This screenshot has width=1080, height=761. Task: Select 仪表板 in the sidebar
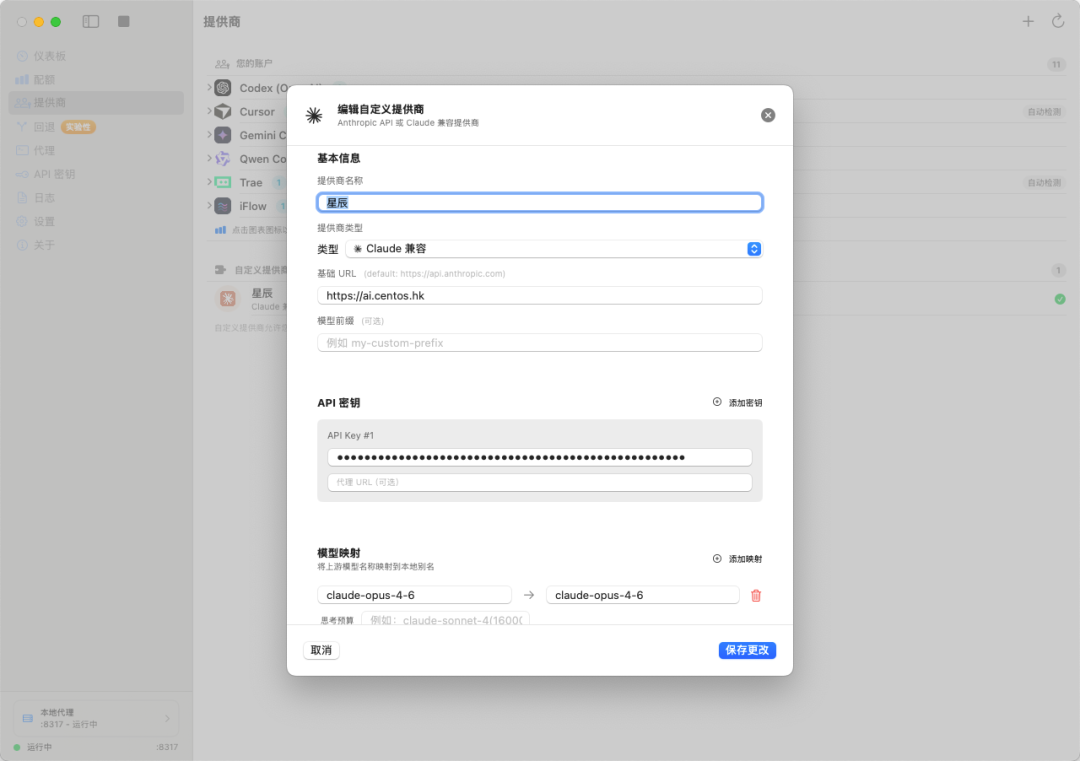click(x=50, y=56)
